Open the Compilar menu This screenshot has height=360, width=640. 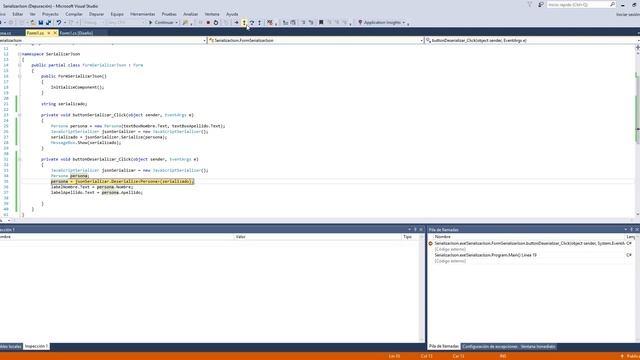click(74, 14)
